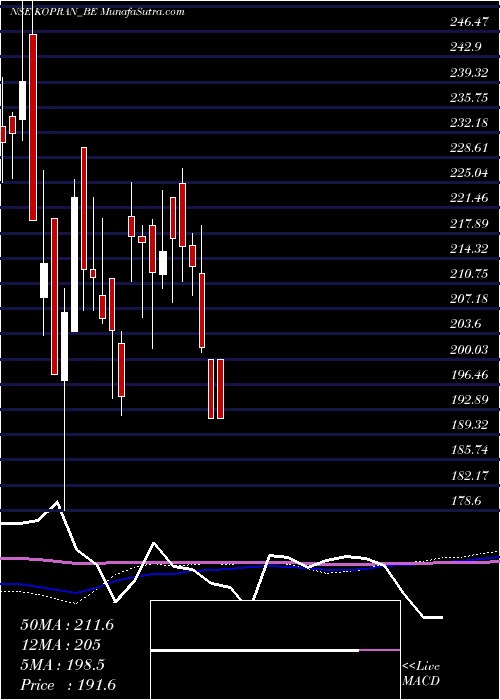The width and height of the screenshot is (500, 700).
Task: Click the 178.6 price axis label
Action: coord(465,501)
